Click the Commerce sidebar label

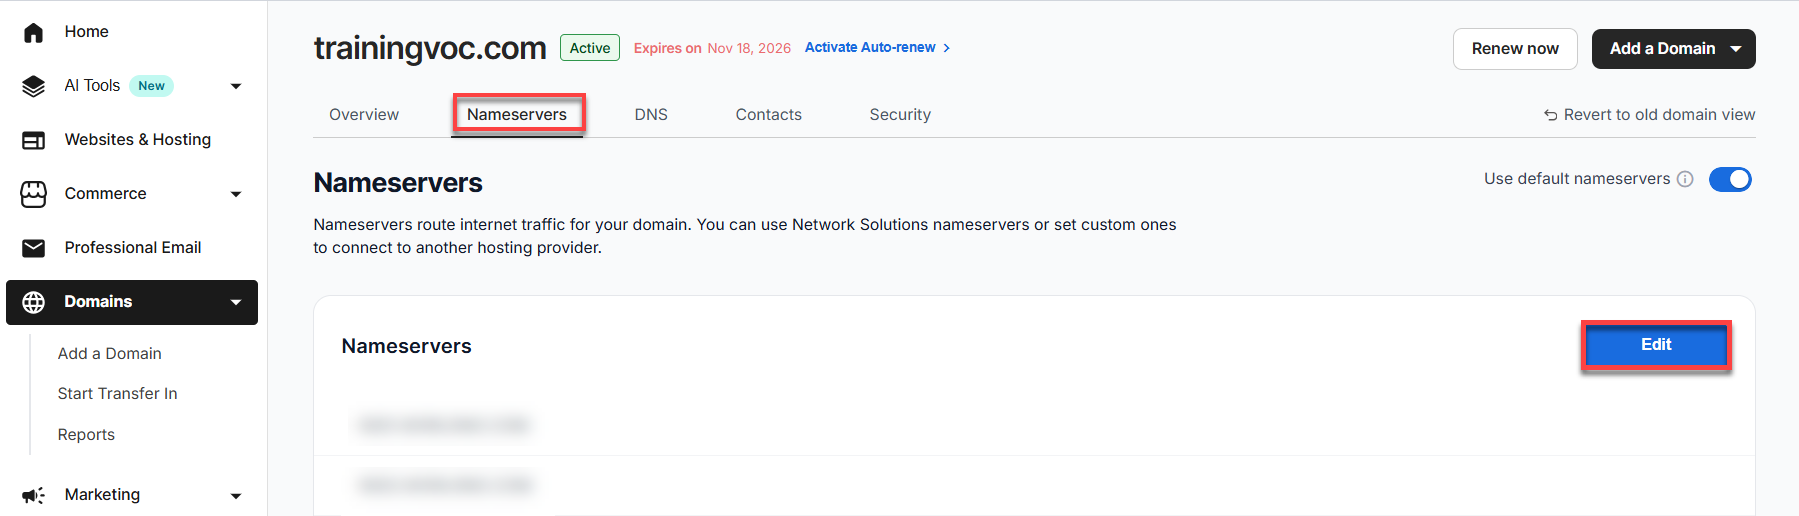105,194
